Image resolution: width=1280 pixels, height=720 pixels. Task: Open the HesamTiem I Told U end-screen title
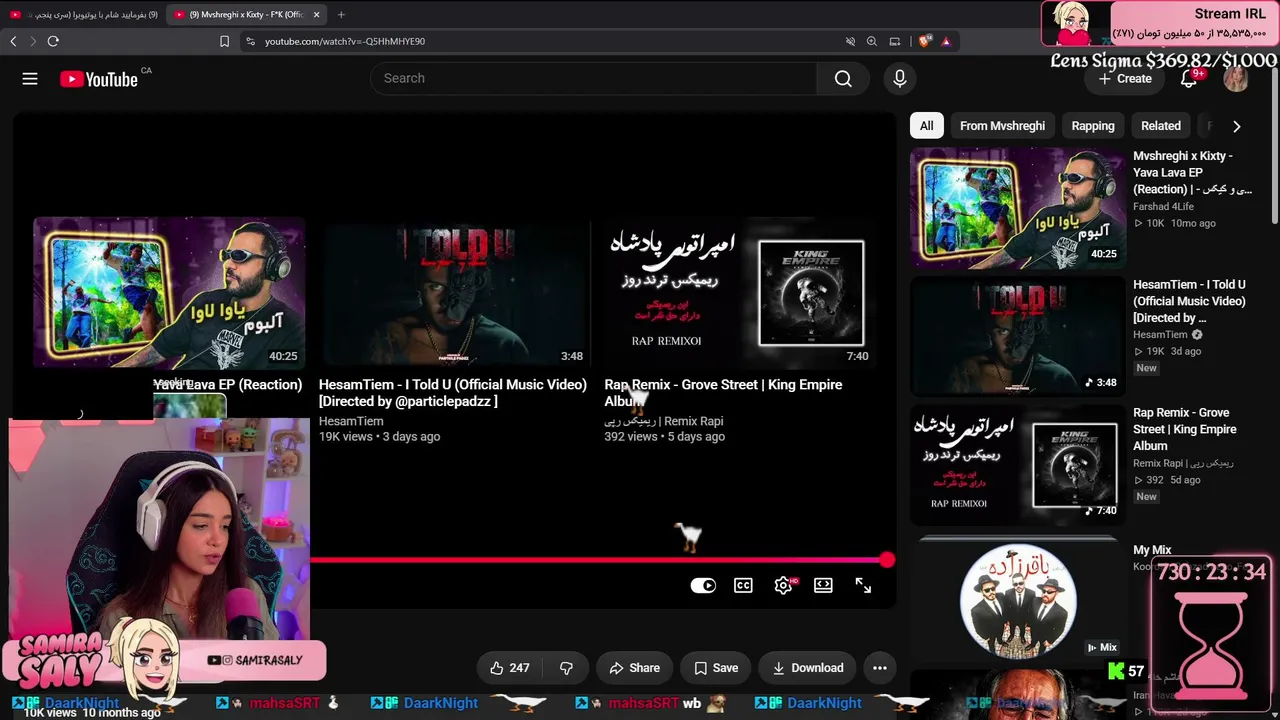(x=453, y=393)
